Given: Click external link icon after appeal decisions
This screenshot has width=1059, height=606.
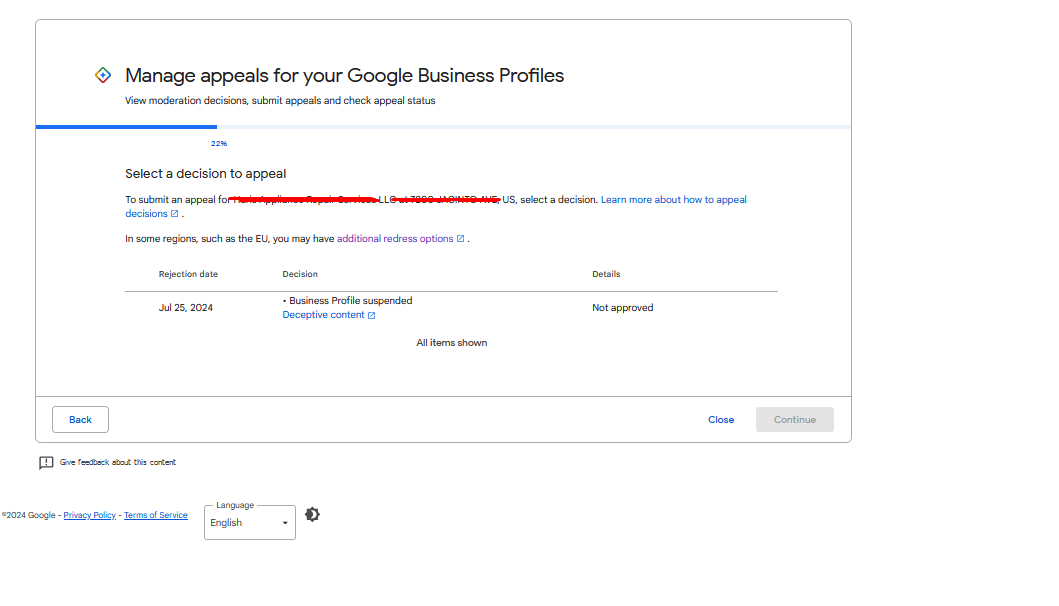Looking at the screenshot, I should click(174, 213).
